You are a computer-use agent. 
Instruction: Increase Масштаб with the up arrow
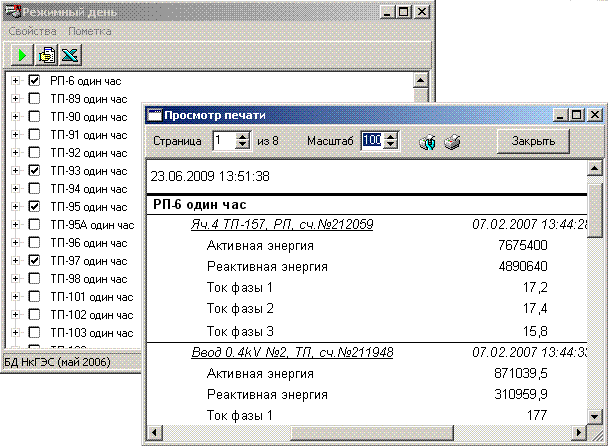tap(391, 136)
